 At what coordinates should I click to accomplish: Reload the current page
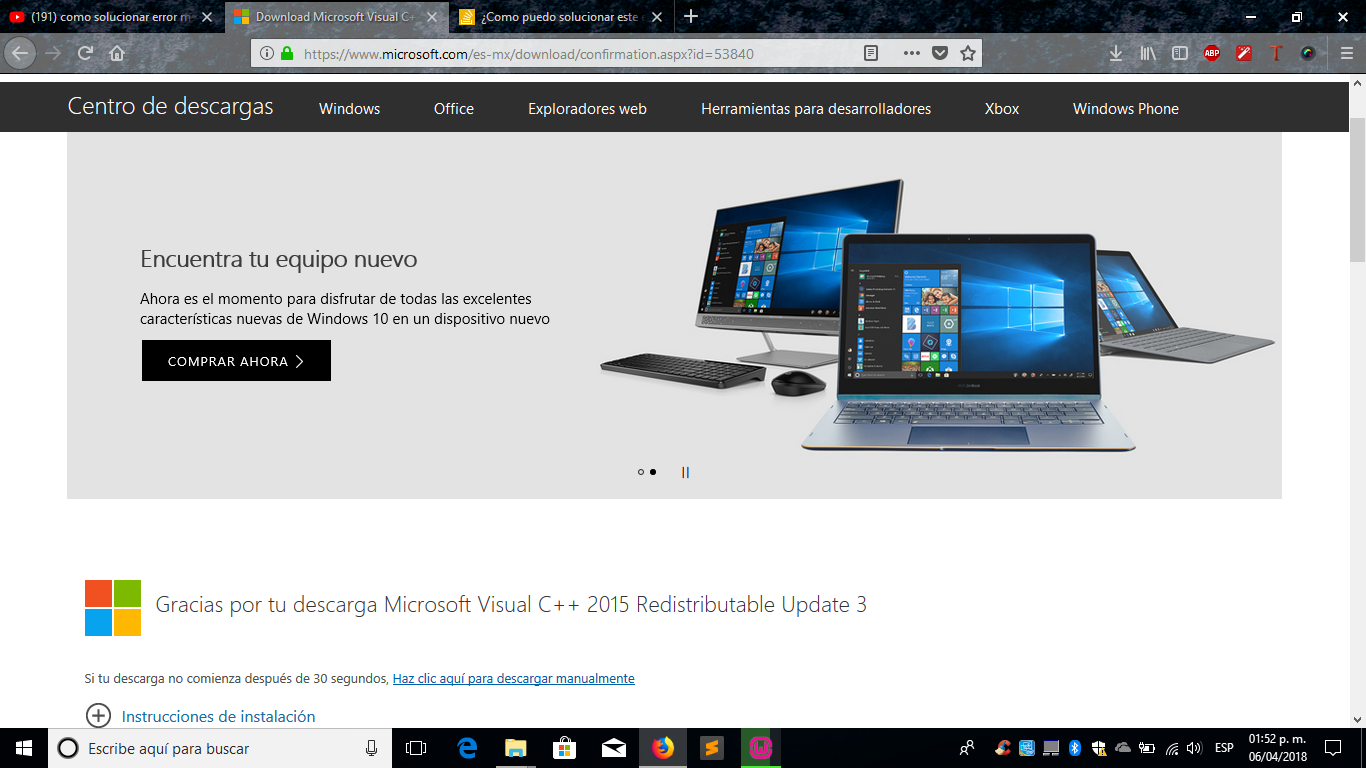pos(85,53)
